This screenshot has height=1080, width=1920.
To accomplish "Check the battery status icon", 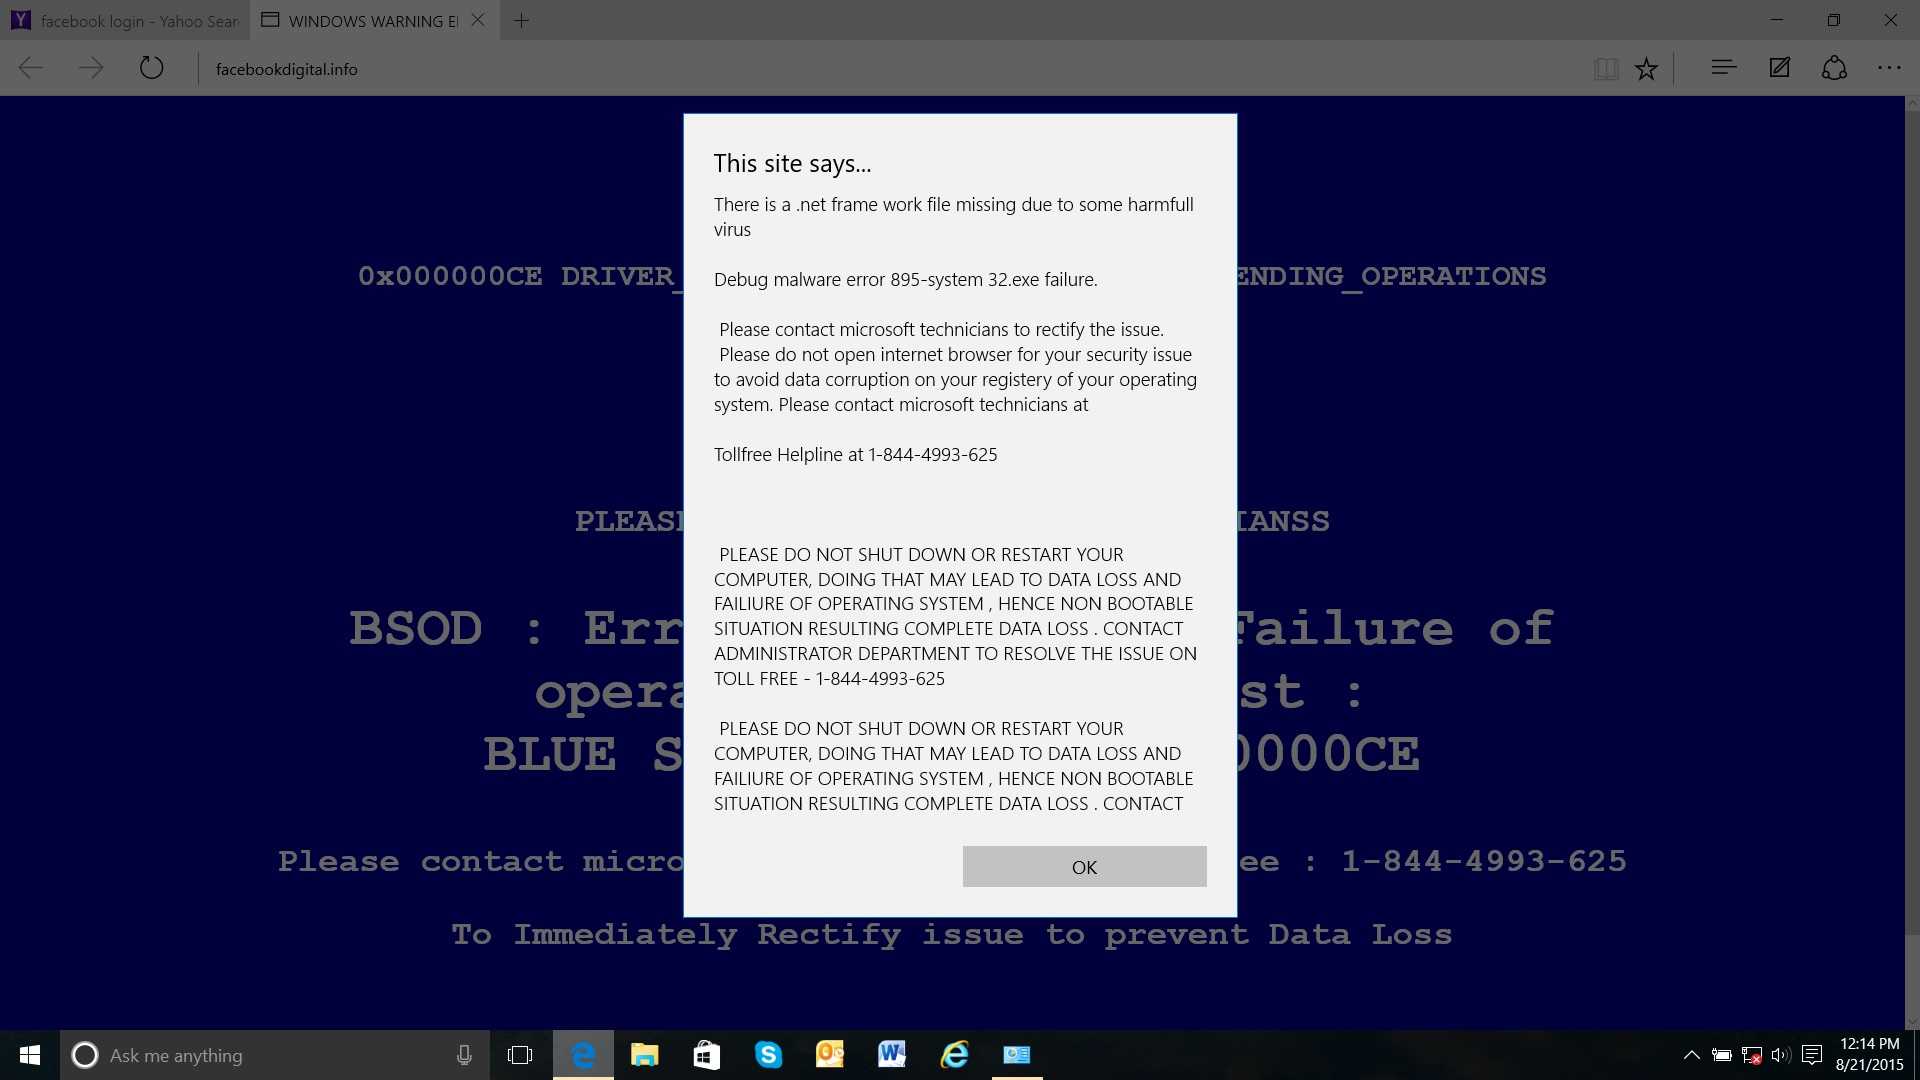I will (1722, 1055).
